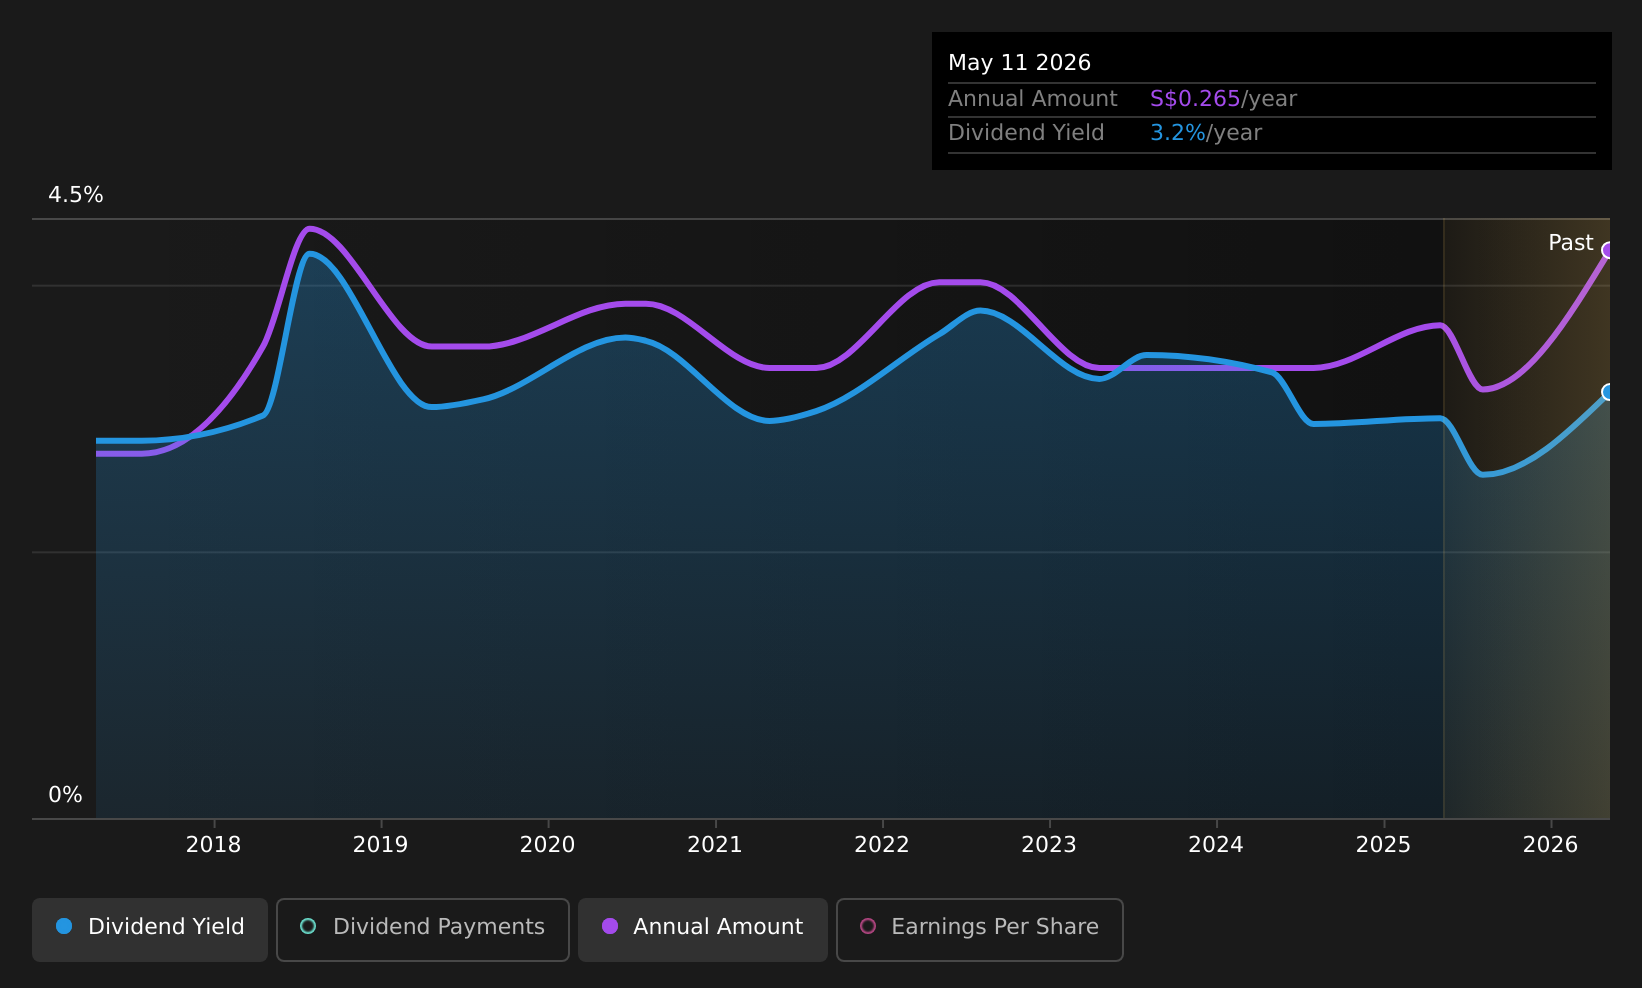Toggle the Annual Amount series

click(703, 929)
